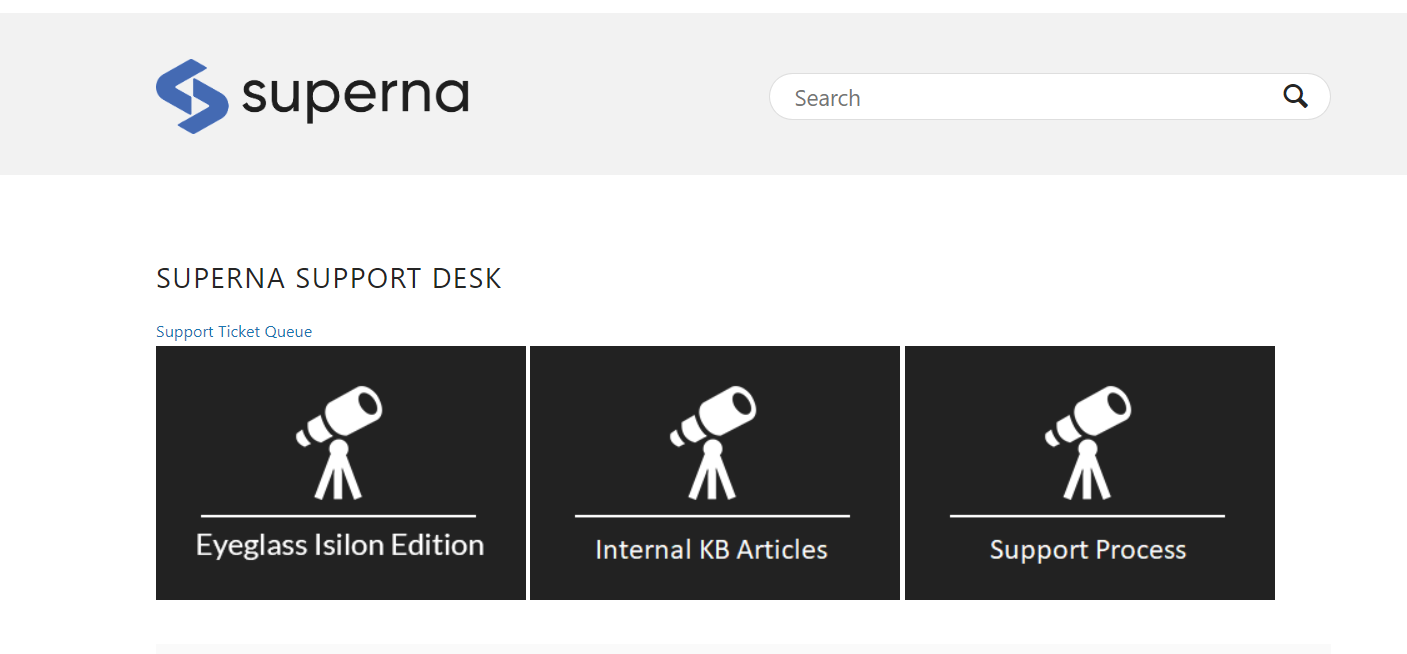Image resolution: width=1407 pixels, height=654 pixels.
Task: Click the blue Superna logo mark
Action: [191, 96]
